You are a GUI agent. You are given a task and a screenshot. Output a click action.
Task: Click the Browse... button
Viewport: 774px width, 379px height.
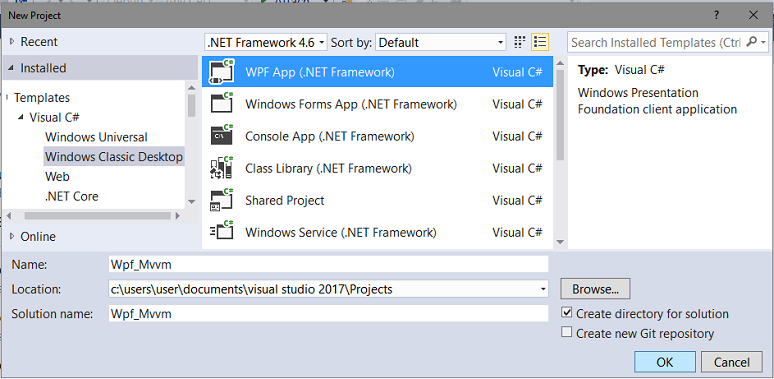tap(595, 289)
